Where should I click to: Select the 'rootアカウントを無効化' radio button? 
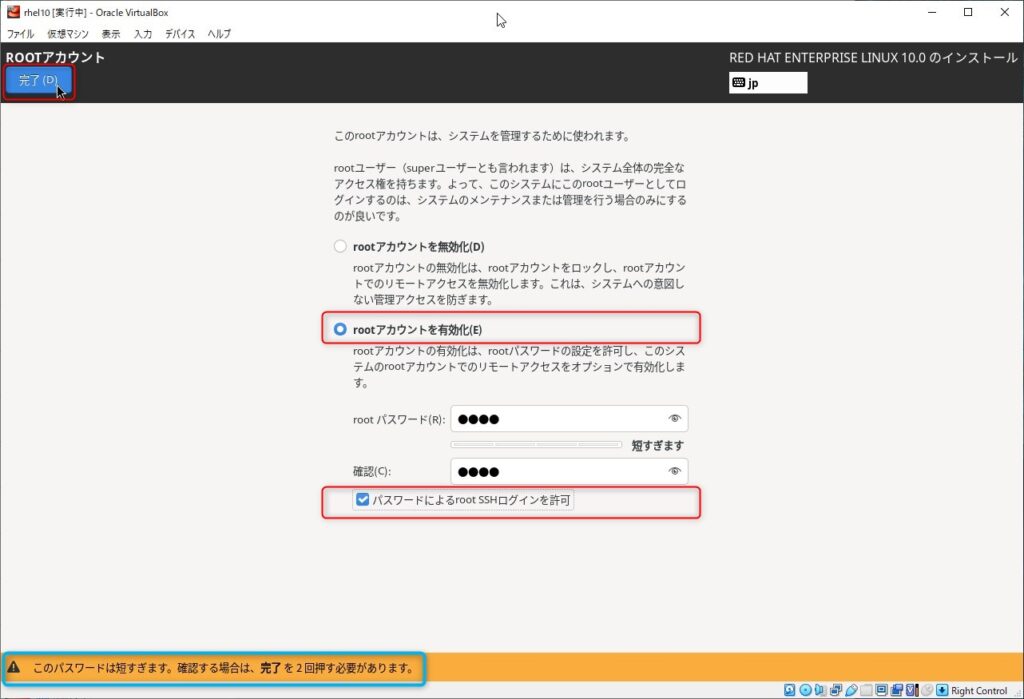(x=341, y=247)
